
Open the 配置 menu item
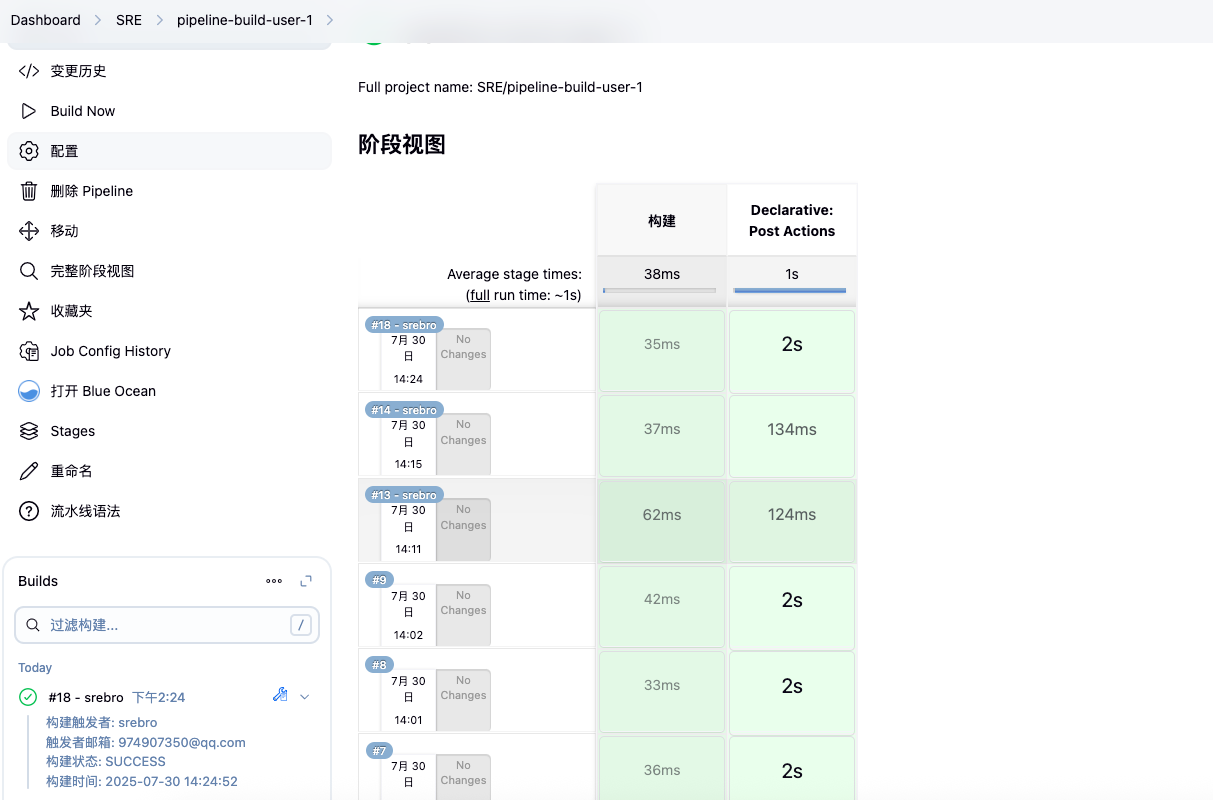coord(64,151)
